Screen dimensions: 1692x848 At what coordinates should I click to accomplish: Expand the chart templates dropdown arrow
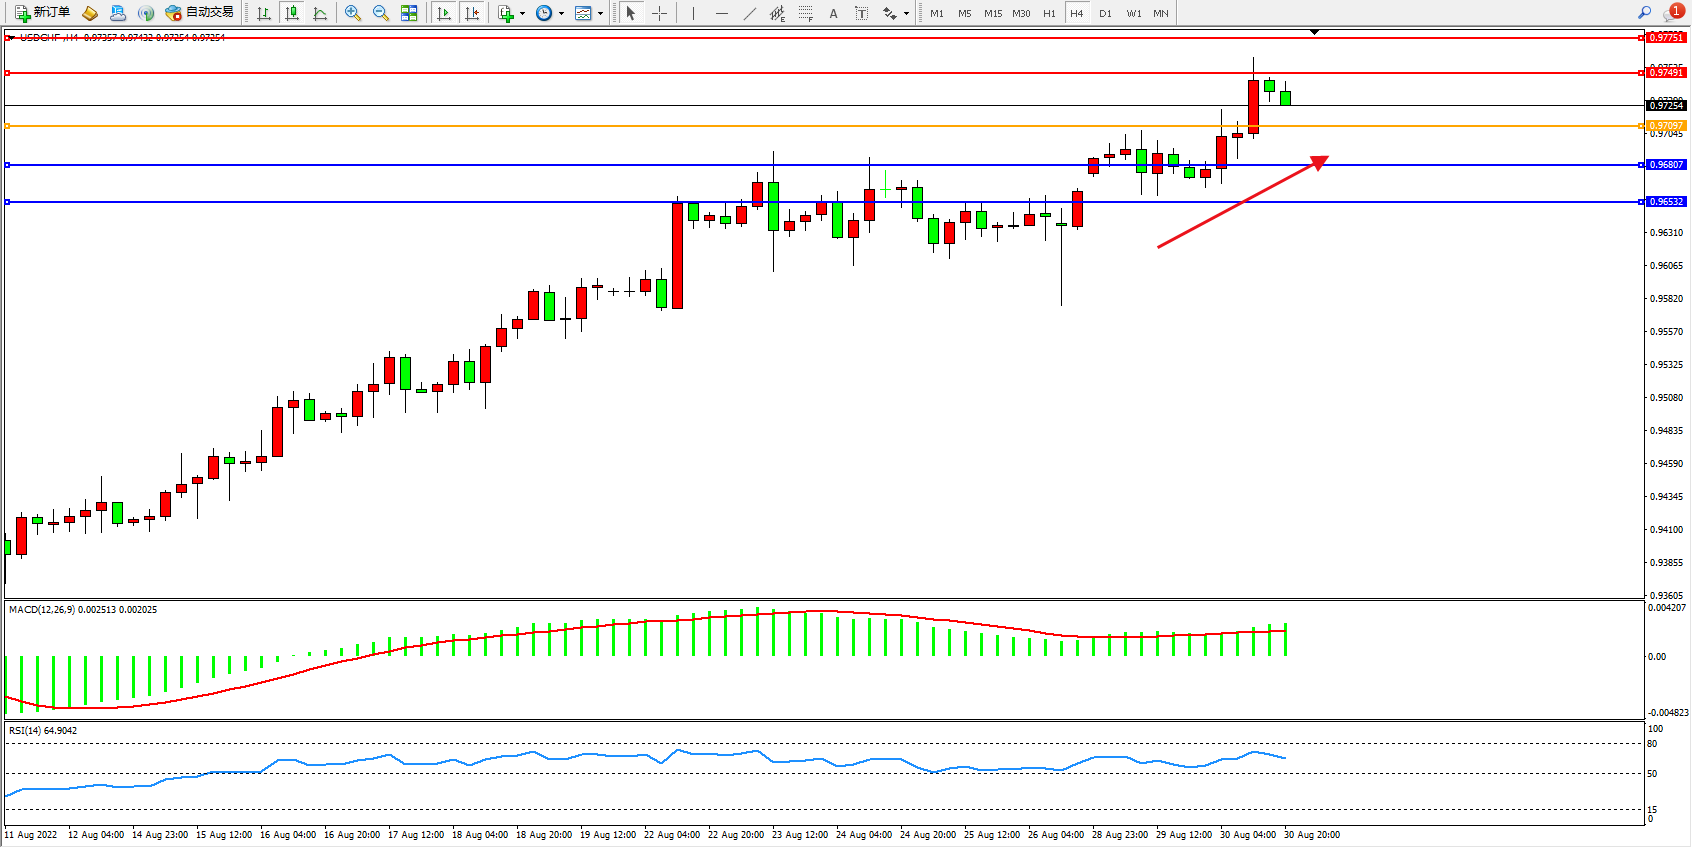[x=600, y=14]
